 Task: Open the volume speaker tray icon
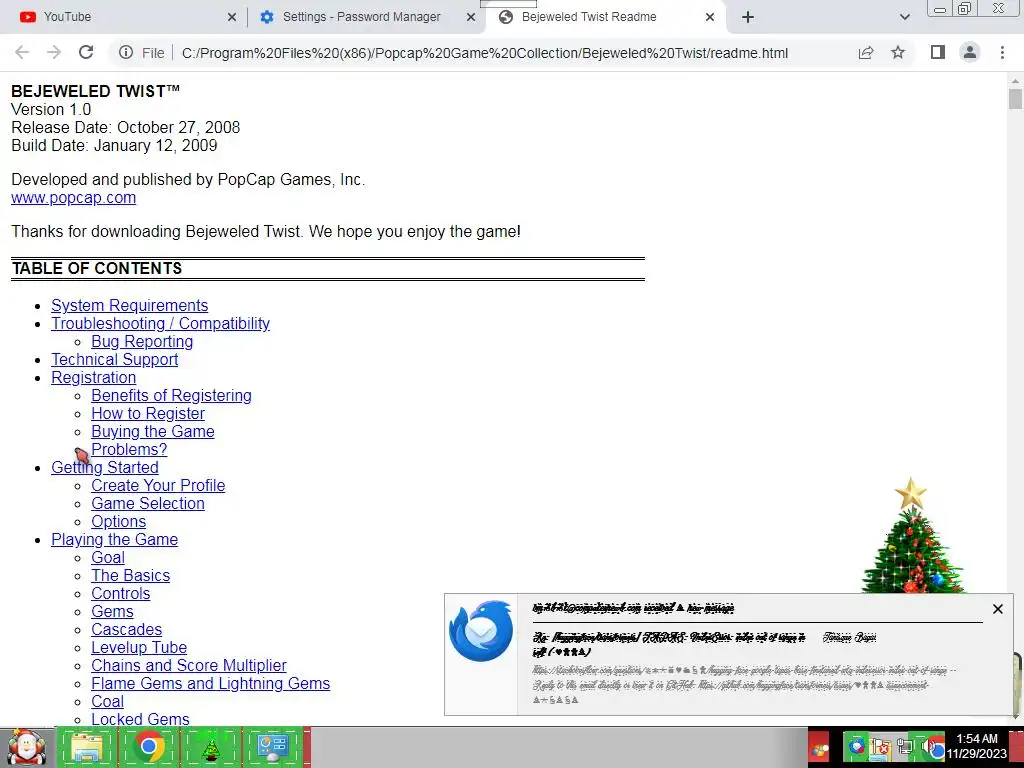coord(928,747)
